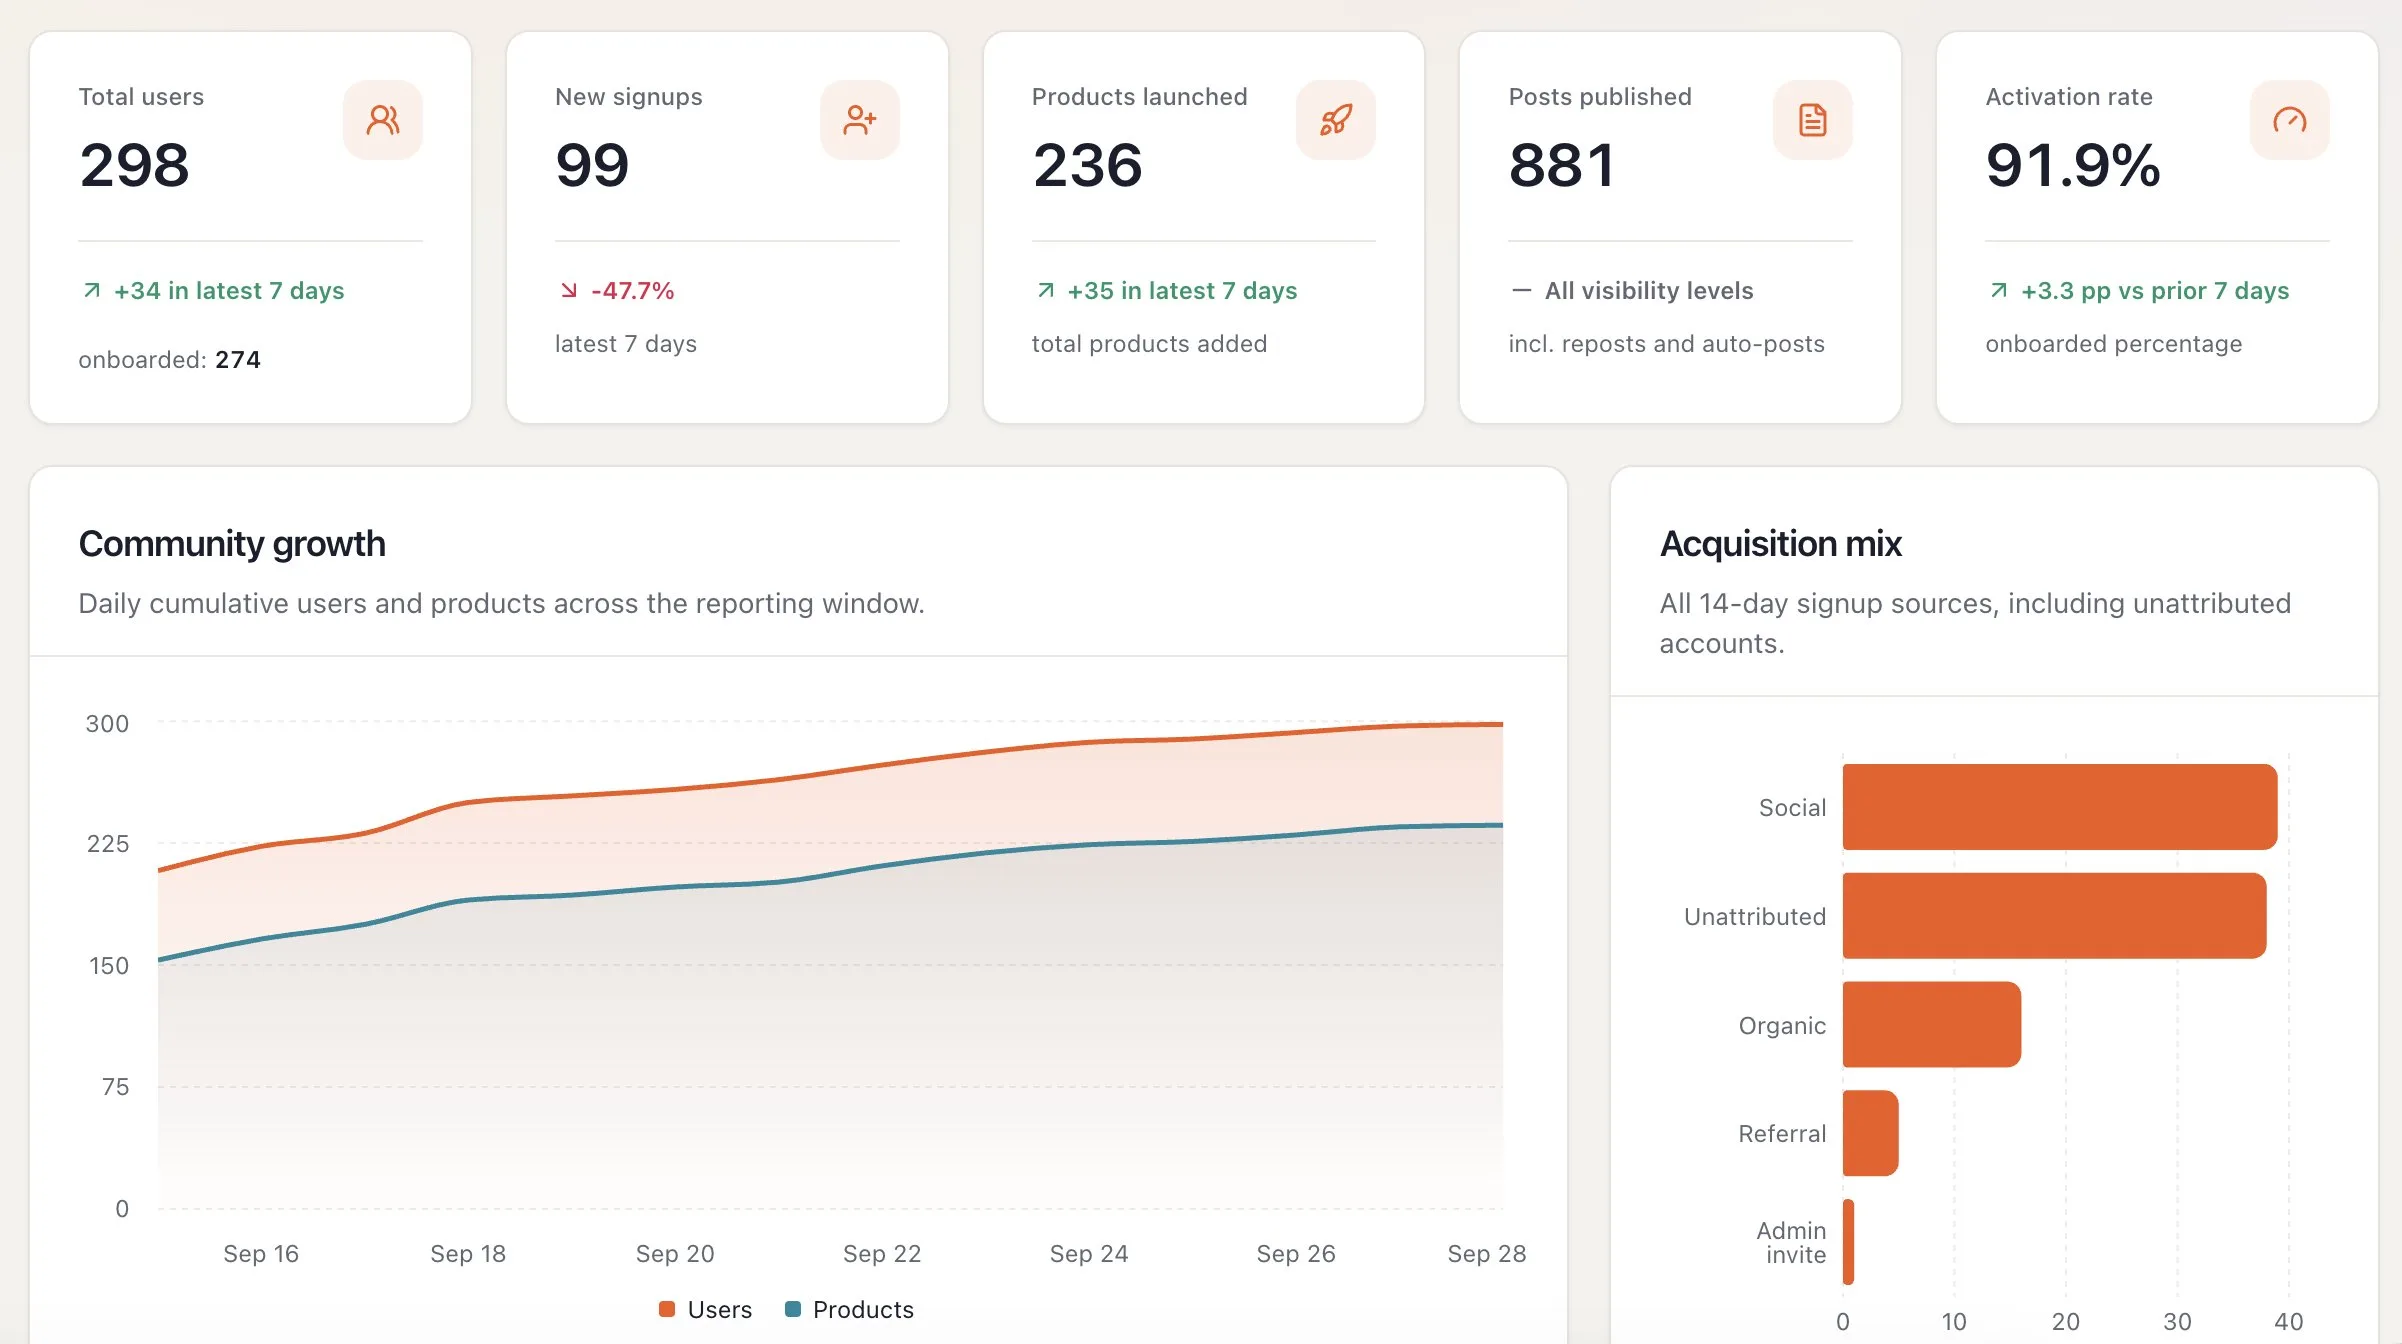Click the Social bar in Acquisition mix
The width and height of the screenshot is (2402, 1344).
(2060, 807)
